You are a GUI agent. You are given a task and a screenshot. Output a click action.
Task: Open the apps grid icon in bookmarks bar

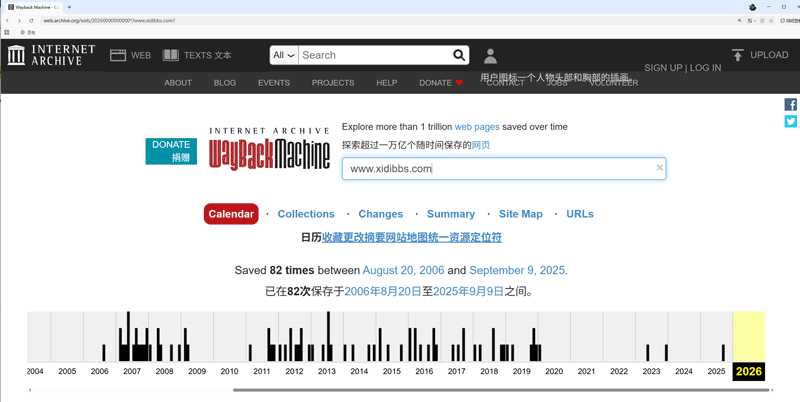7,32
